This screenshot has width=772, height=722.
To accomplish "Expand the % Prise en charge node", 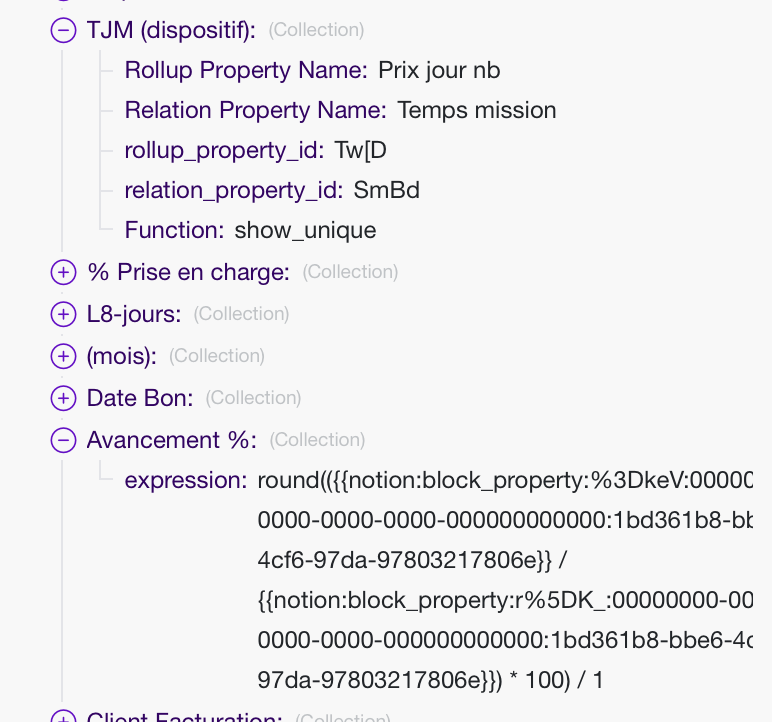I will click(x=63, y=272).
